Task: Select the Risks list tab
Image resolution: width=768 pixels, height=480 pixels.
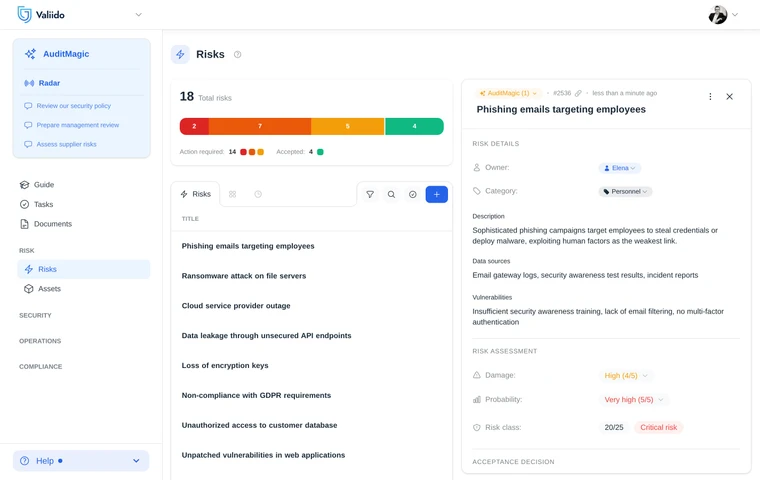Action: click(x=195, y=194)
